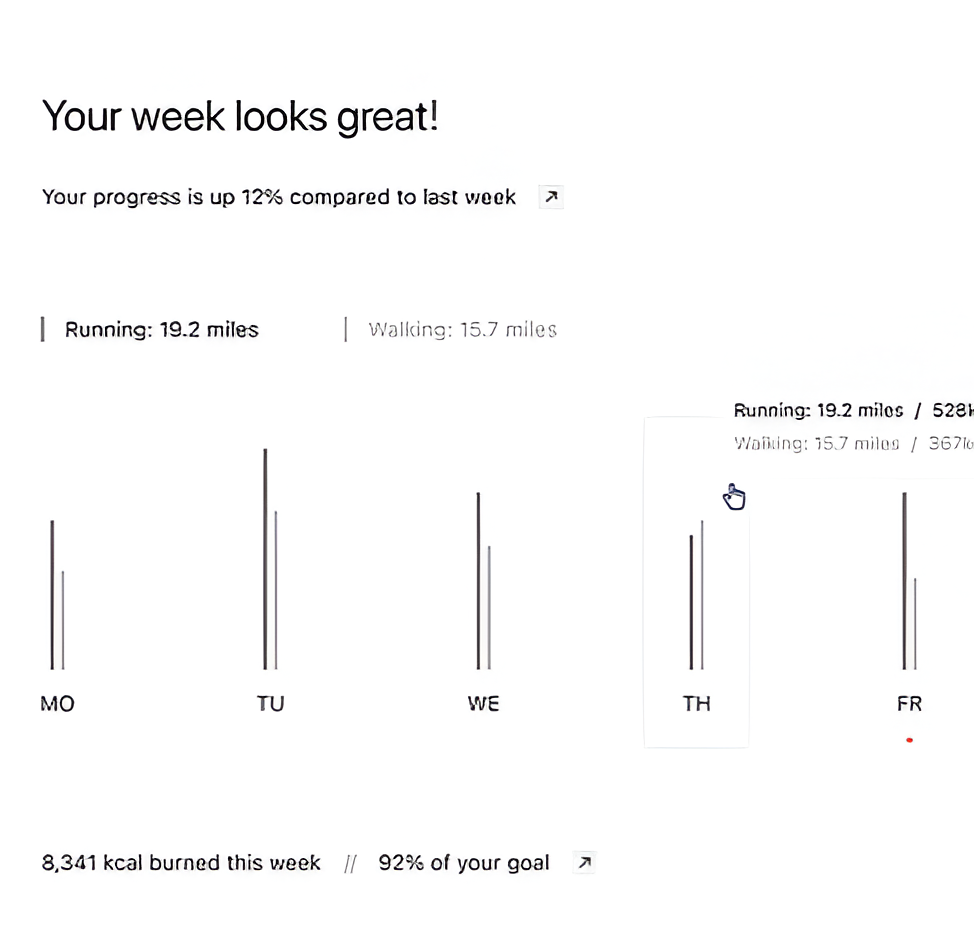Choose the WE day label
Viewport: 974px width, 948px height.
click(x=483, y=704)
